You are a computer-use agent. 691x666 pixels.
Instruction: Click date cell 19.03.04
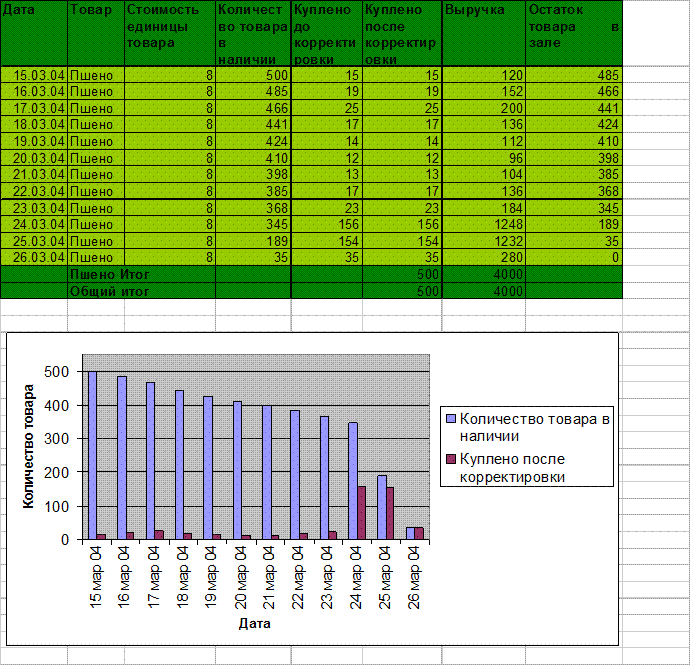click(x=34, y=141)
